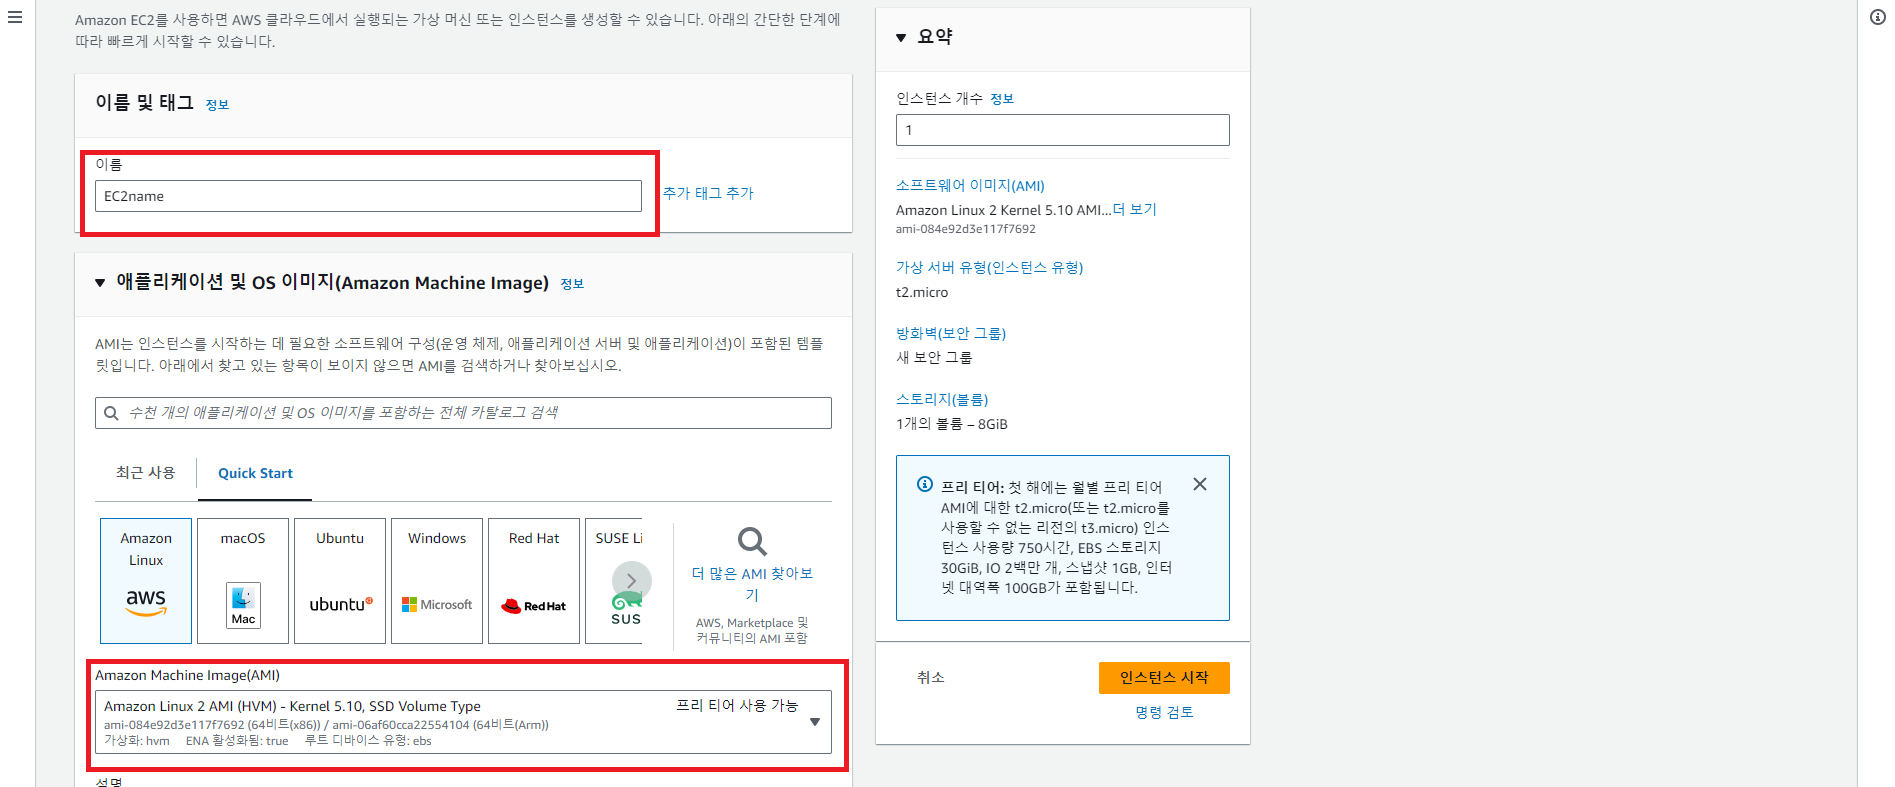This screenshot has height=787, width=1895.
Task: Select the Amazon Linux AMI tile
Action: click(x=146, y=581)
